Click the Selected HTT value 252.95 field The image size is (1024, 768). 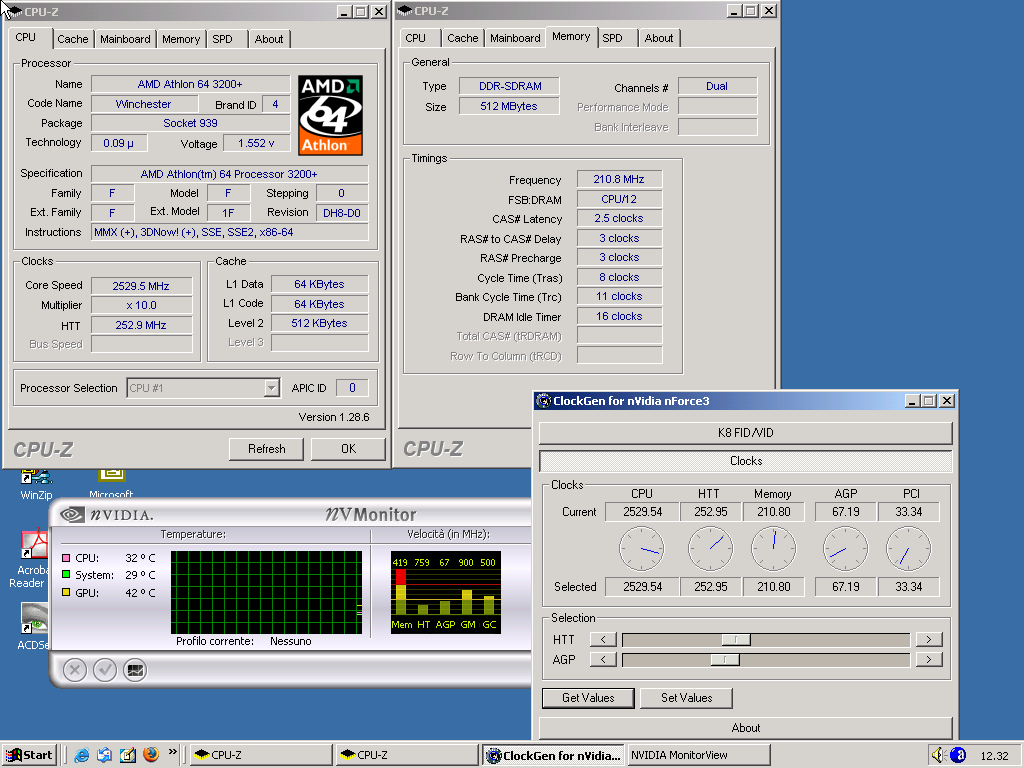point(711,586)
